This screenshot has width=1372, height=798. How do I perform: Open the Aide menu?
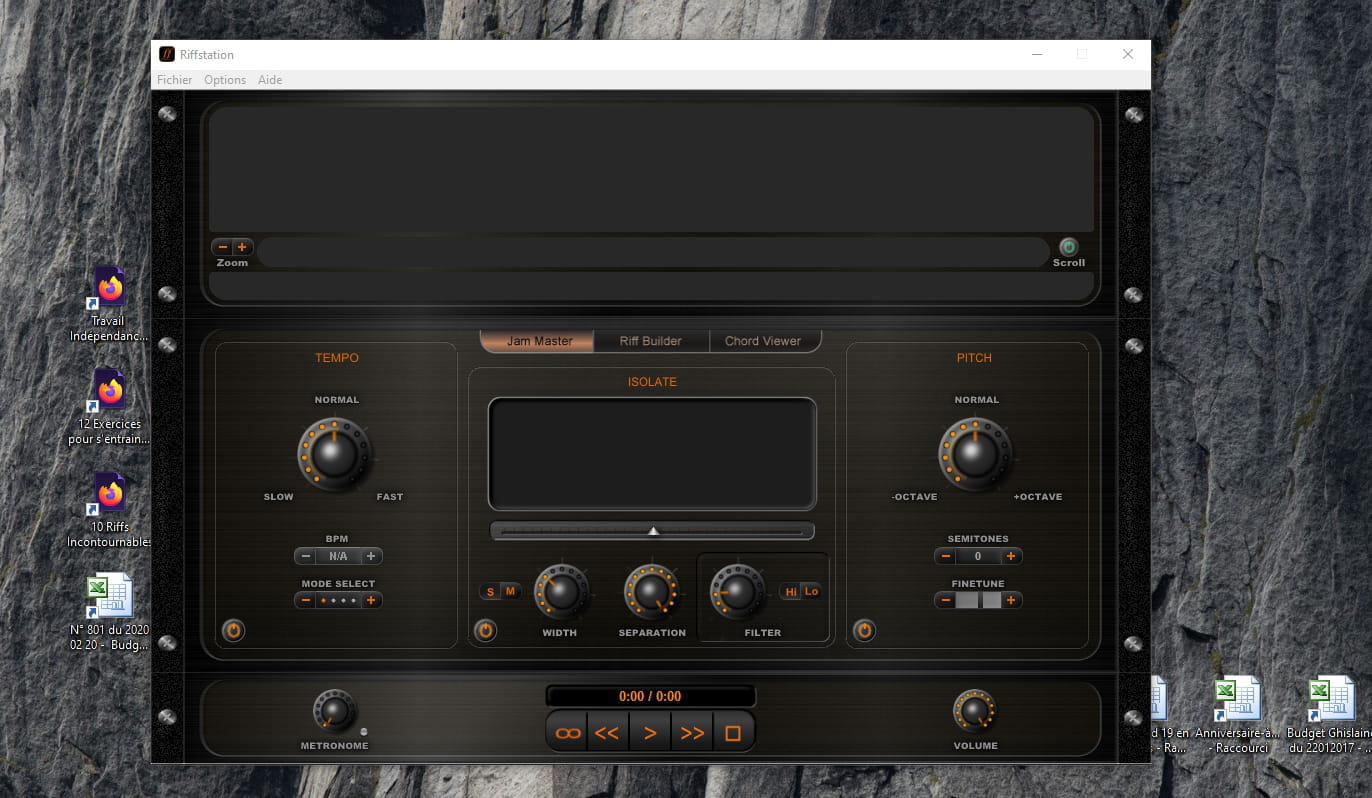(270, 80)
